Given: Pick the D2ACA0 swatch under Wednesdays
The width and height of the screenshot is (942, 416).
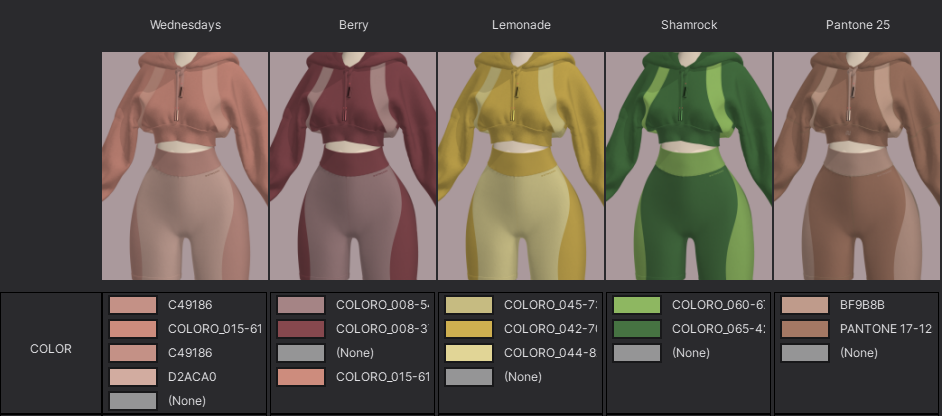Looking at the screenshot, I should coord(133,377).
